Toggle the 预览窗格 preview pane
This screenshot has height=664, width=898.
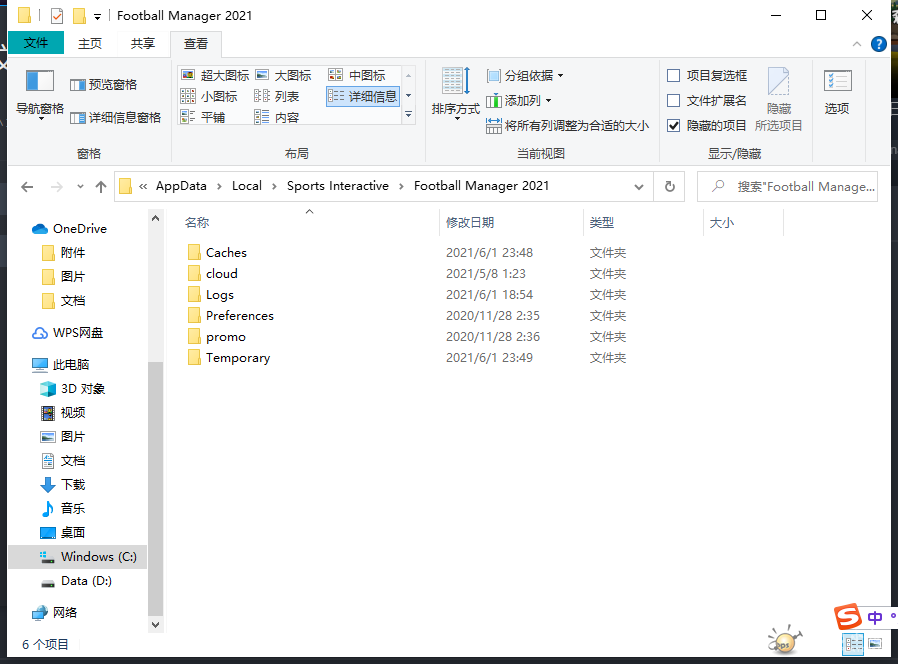104,85
